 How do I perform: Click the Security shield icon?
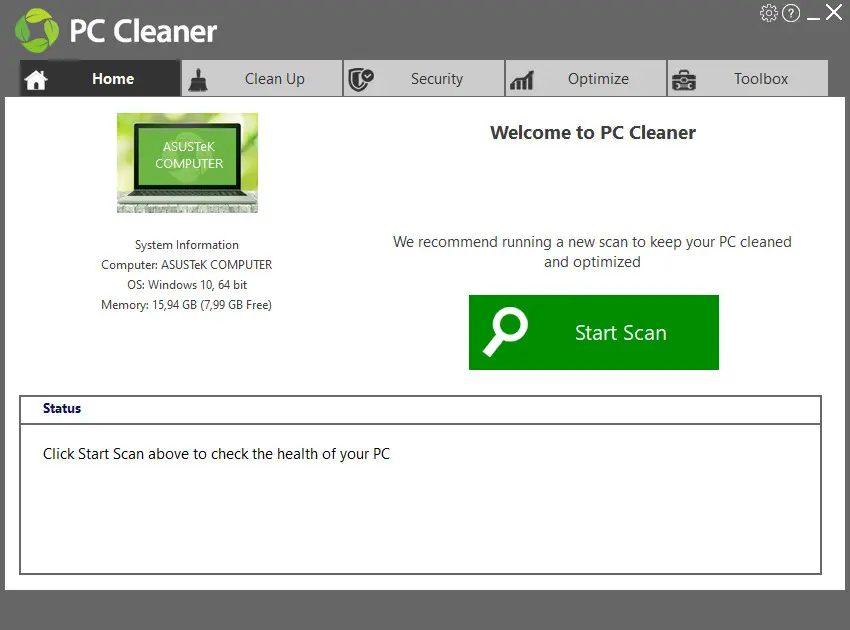tap(361, 78)
